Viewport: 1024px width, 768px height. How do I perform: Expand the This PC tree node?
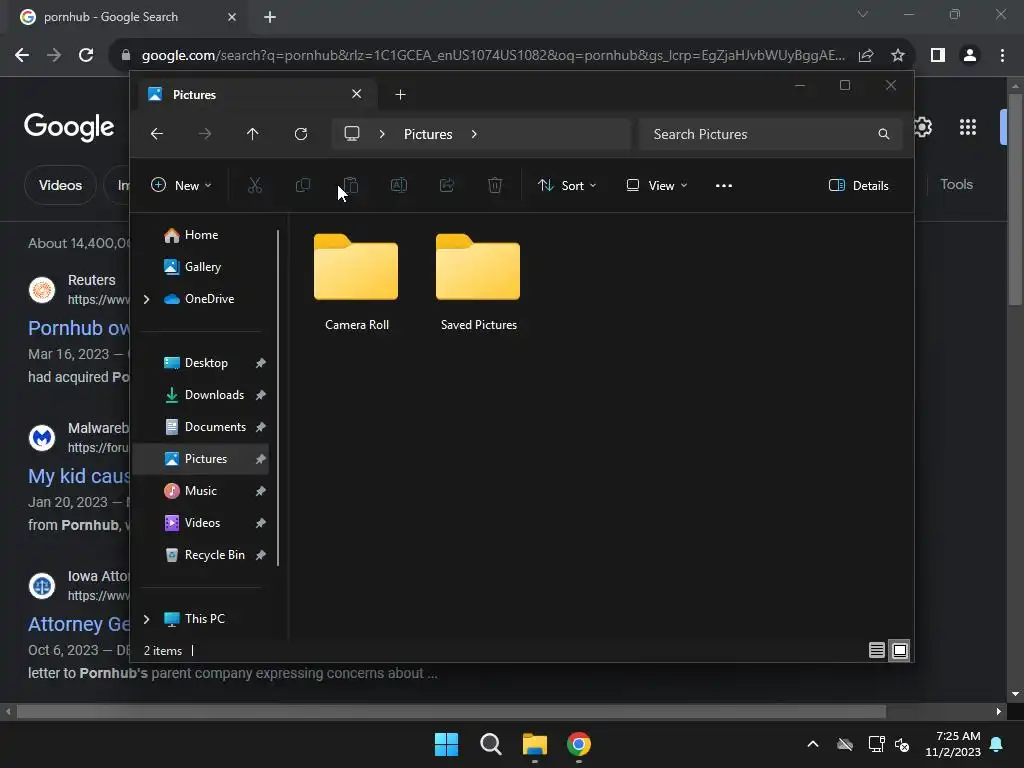146,618
